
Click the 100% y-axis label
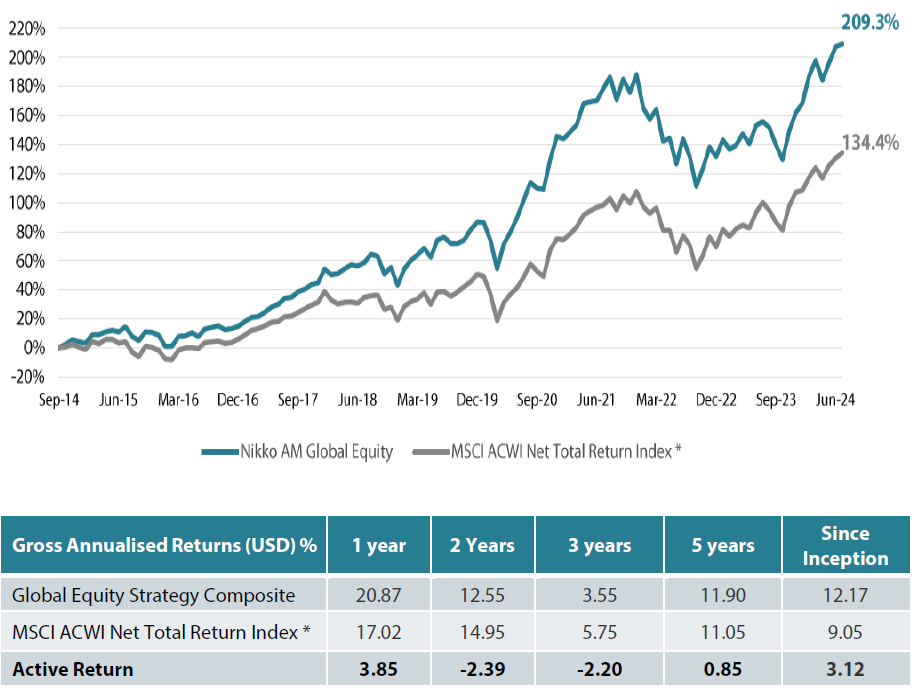pos(27,203)
